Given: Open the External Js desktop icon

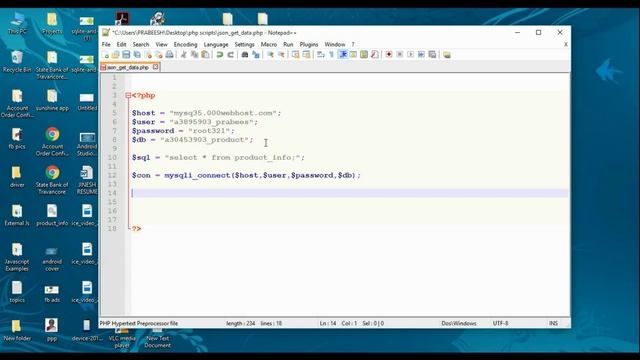Looking at the screenshot, I should pos(17,215).
